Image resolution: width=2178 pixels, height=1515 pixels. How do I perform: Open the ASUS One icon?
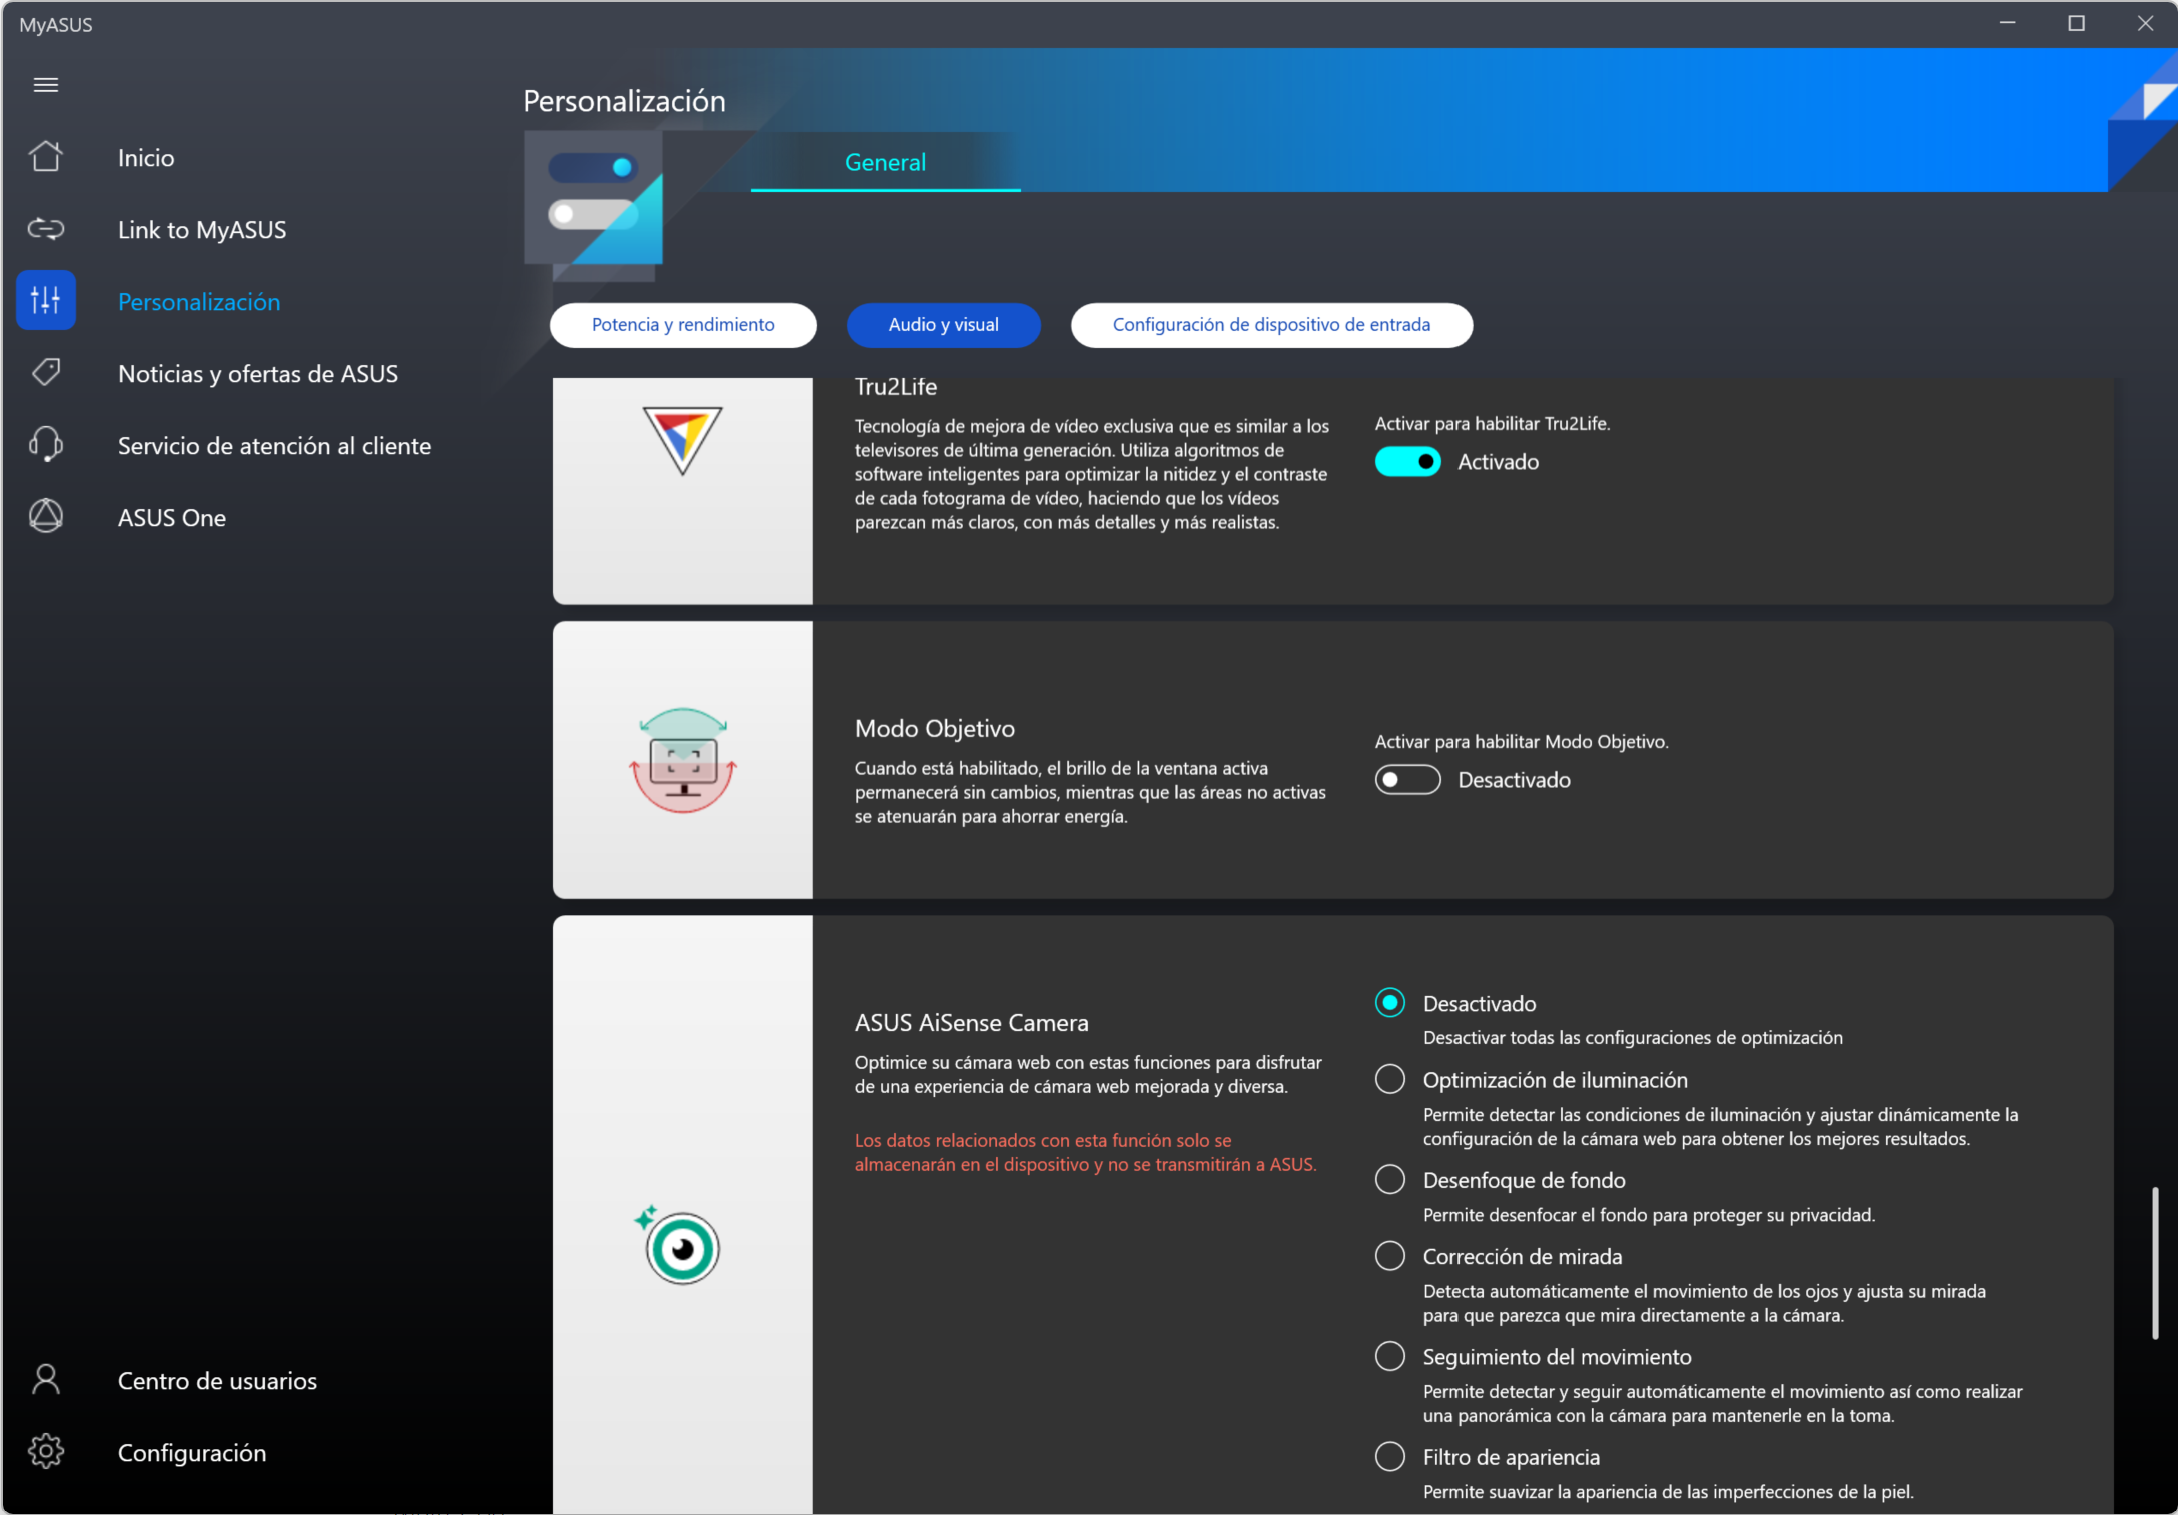tap(46, 517)
